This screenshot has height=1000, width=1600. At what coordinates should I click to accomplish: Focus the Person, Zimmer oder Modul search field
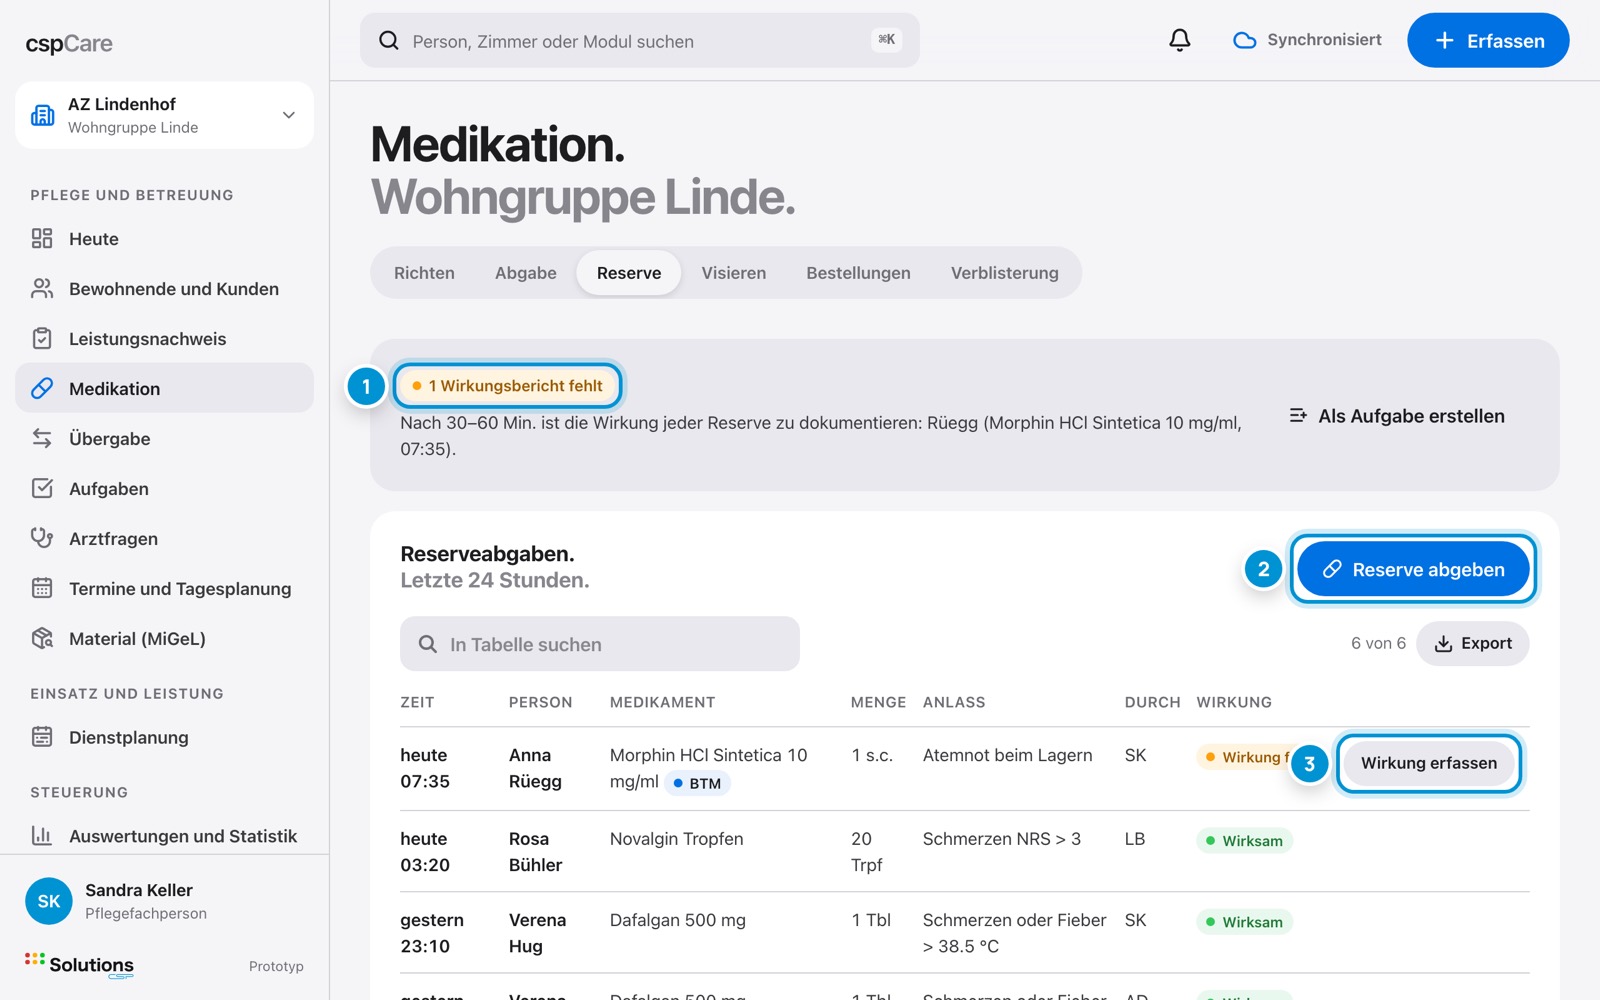[640, 40]
